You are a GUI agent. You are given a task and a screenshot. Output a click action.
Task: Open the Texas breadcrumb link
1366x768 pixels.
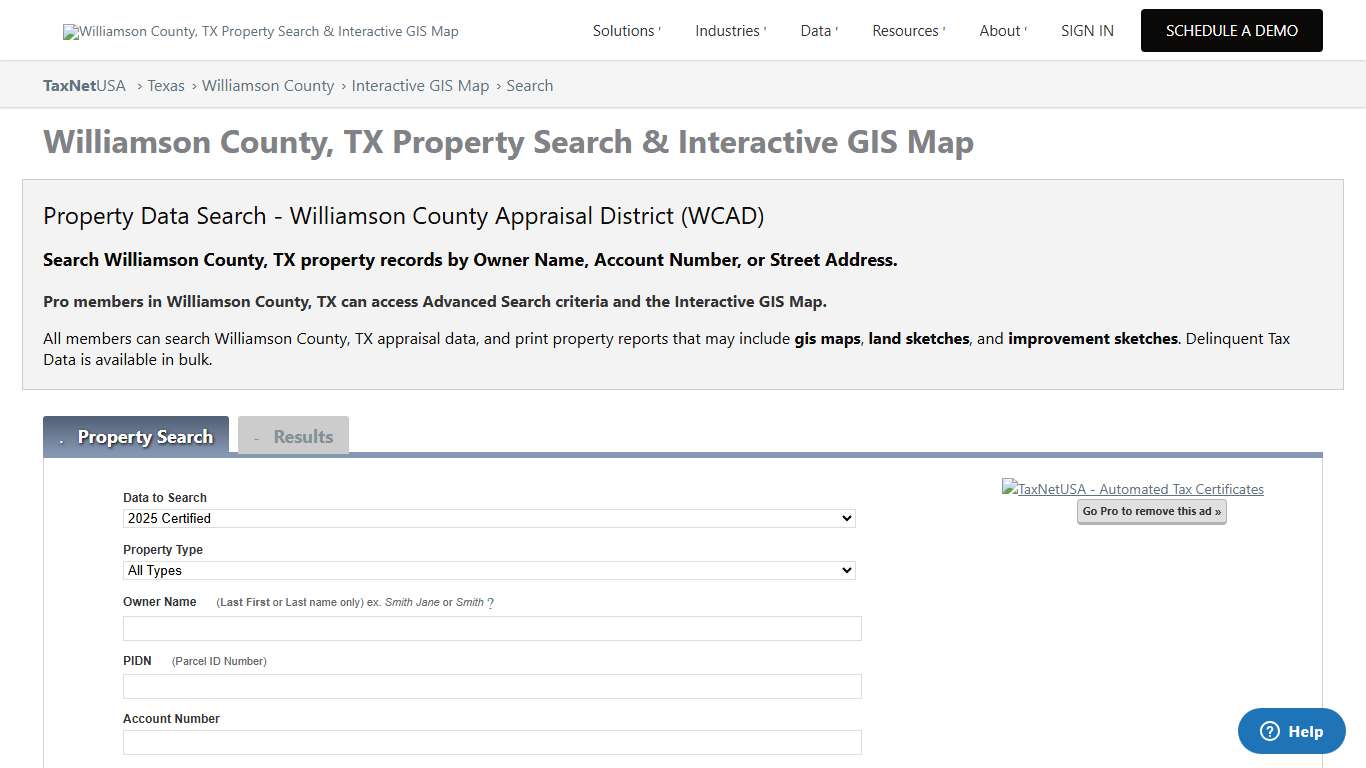(x=166, y=85)
